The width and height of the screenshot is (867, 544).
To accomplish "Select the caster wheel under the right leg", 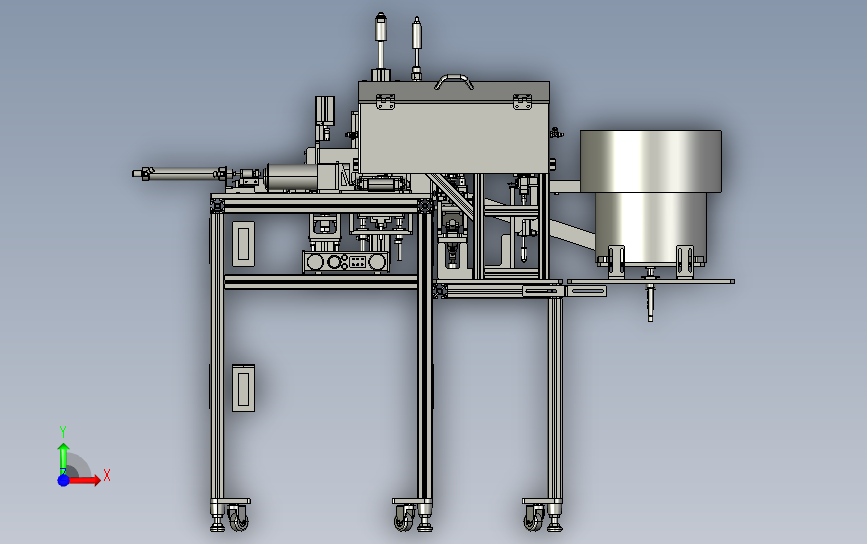I will click(x=535, y=518).
